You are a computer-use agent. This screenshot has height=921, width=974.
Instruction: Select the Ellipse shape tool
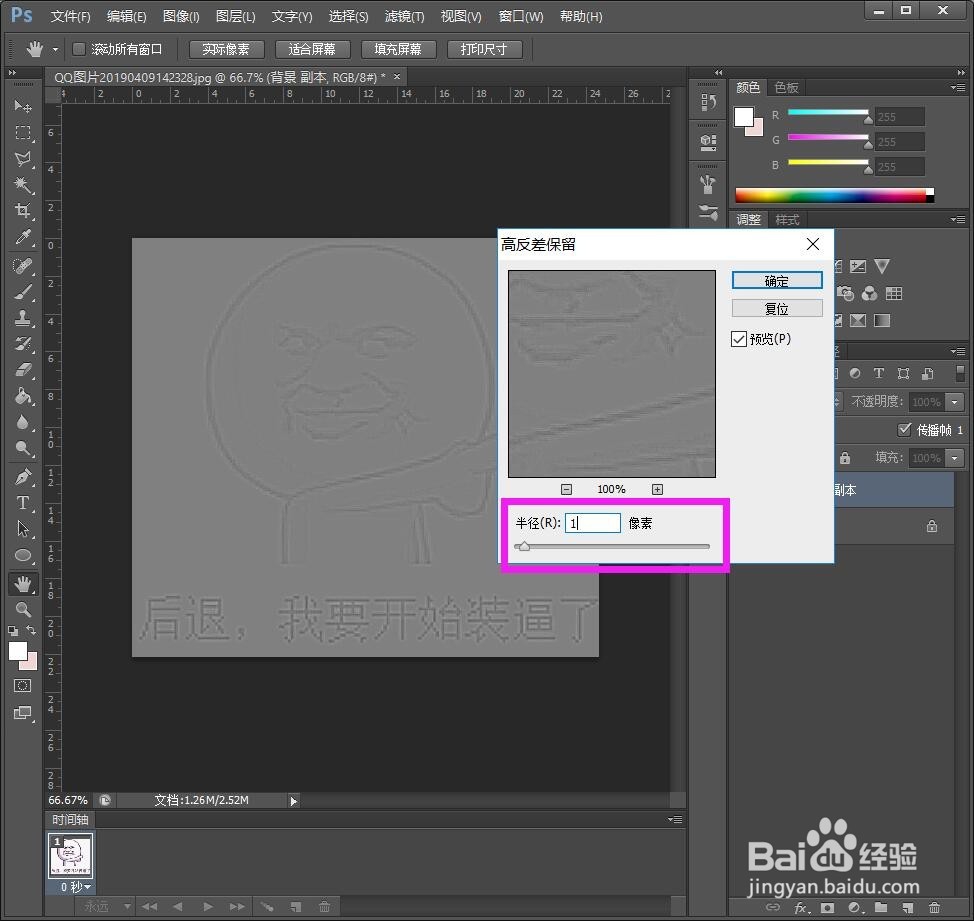point(23,555)
